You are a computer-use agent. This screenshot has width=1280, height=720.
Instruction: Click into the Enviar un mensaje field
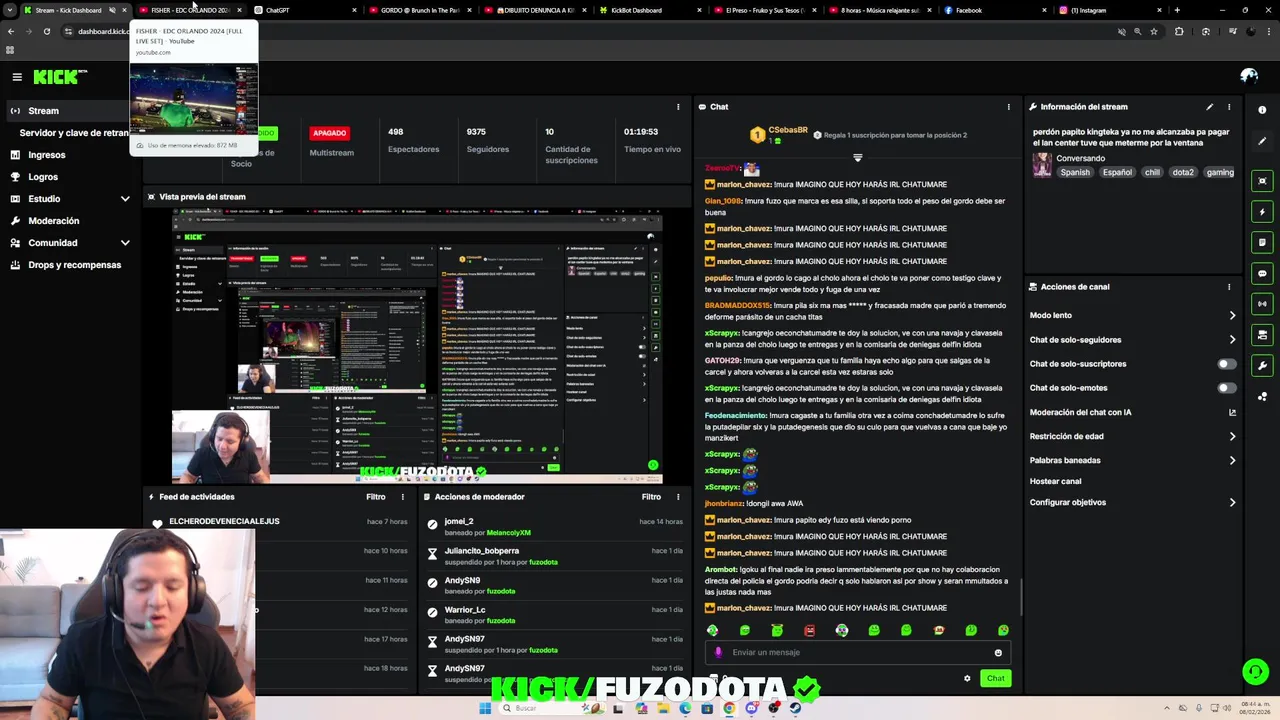click(857, 653)
